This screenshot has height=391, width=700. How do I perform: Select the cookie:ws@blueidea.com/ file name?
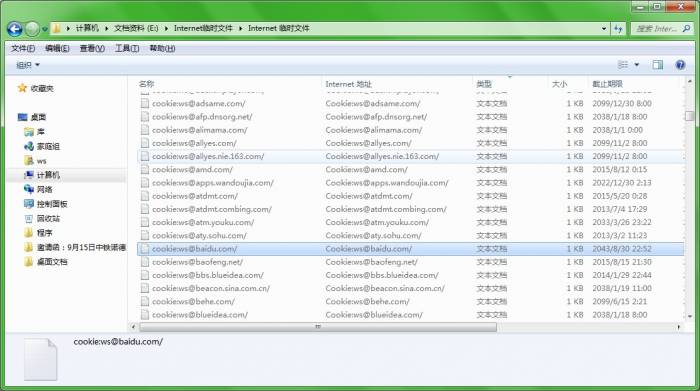tap(200, 315)
